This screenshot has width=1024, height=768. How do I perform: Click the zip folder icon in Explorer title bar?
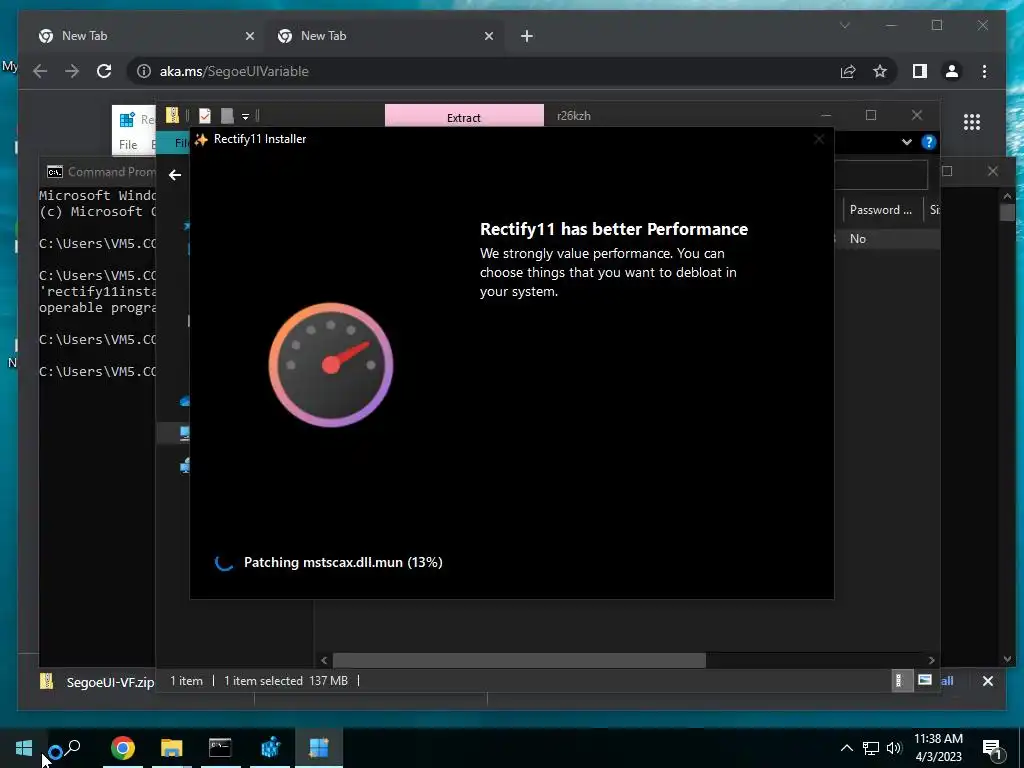click(x=172, y=116)
